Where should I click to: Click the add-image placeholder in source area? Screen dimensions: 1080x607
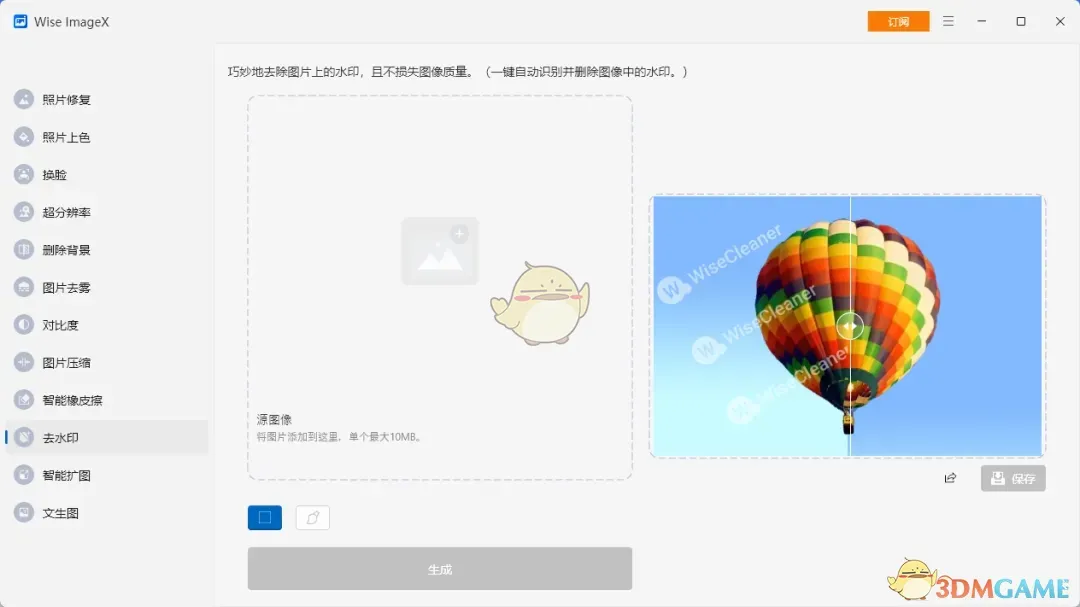(x=440, y=251)
